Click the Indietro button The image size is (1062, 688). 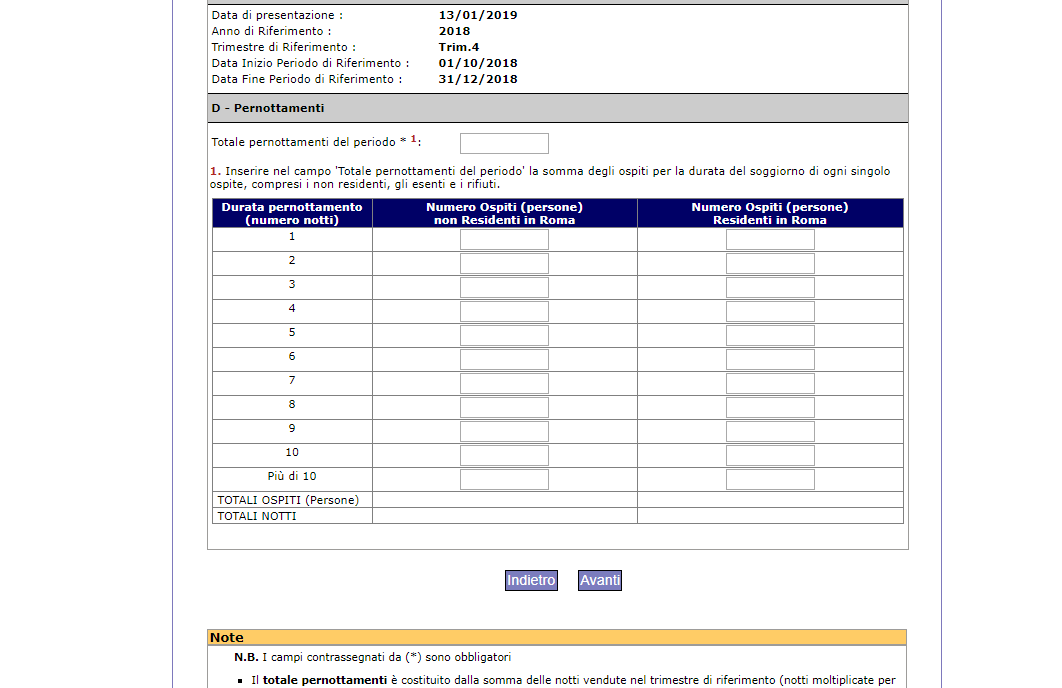click(x=530, y=581)
